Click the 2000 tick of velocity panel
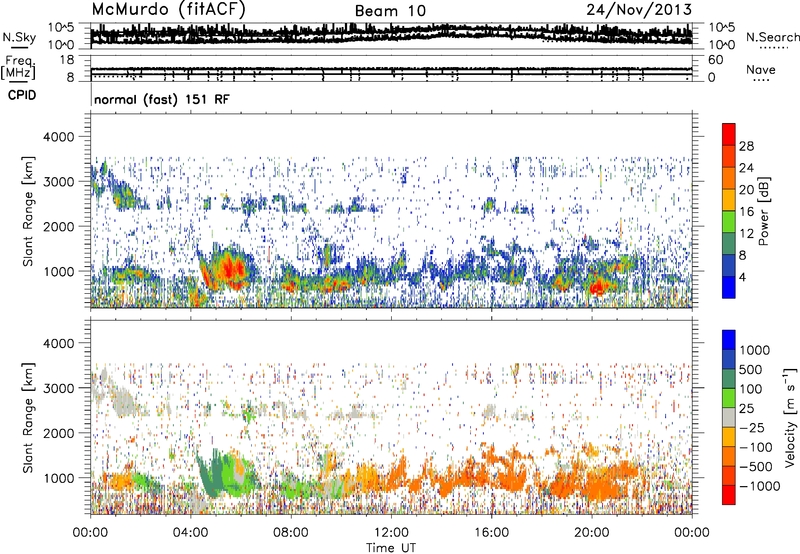 pos(61,433)
